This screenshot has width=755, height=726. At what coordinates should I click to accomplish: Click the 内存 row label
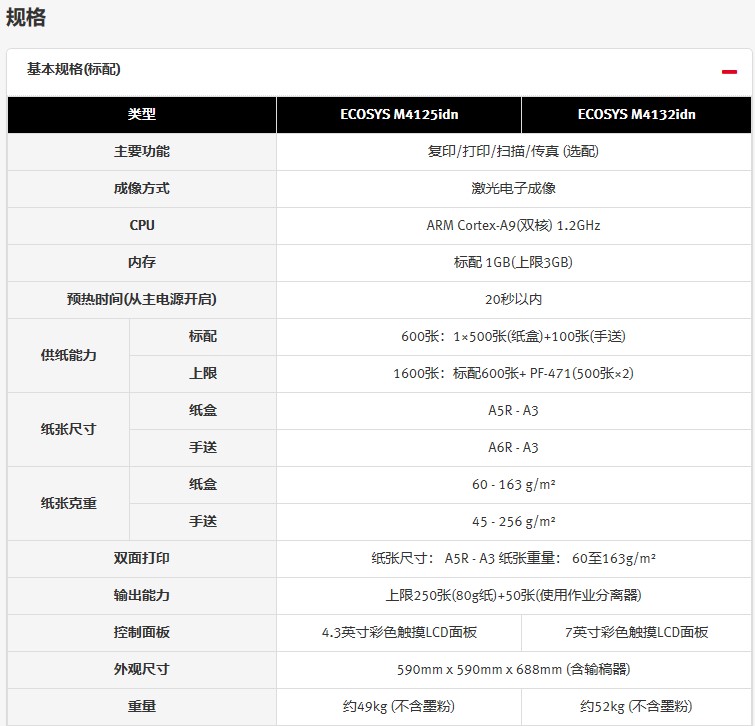point(142,262)
